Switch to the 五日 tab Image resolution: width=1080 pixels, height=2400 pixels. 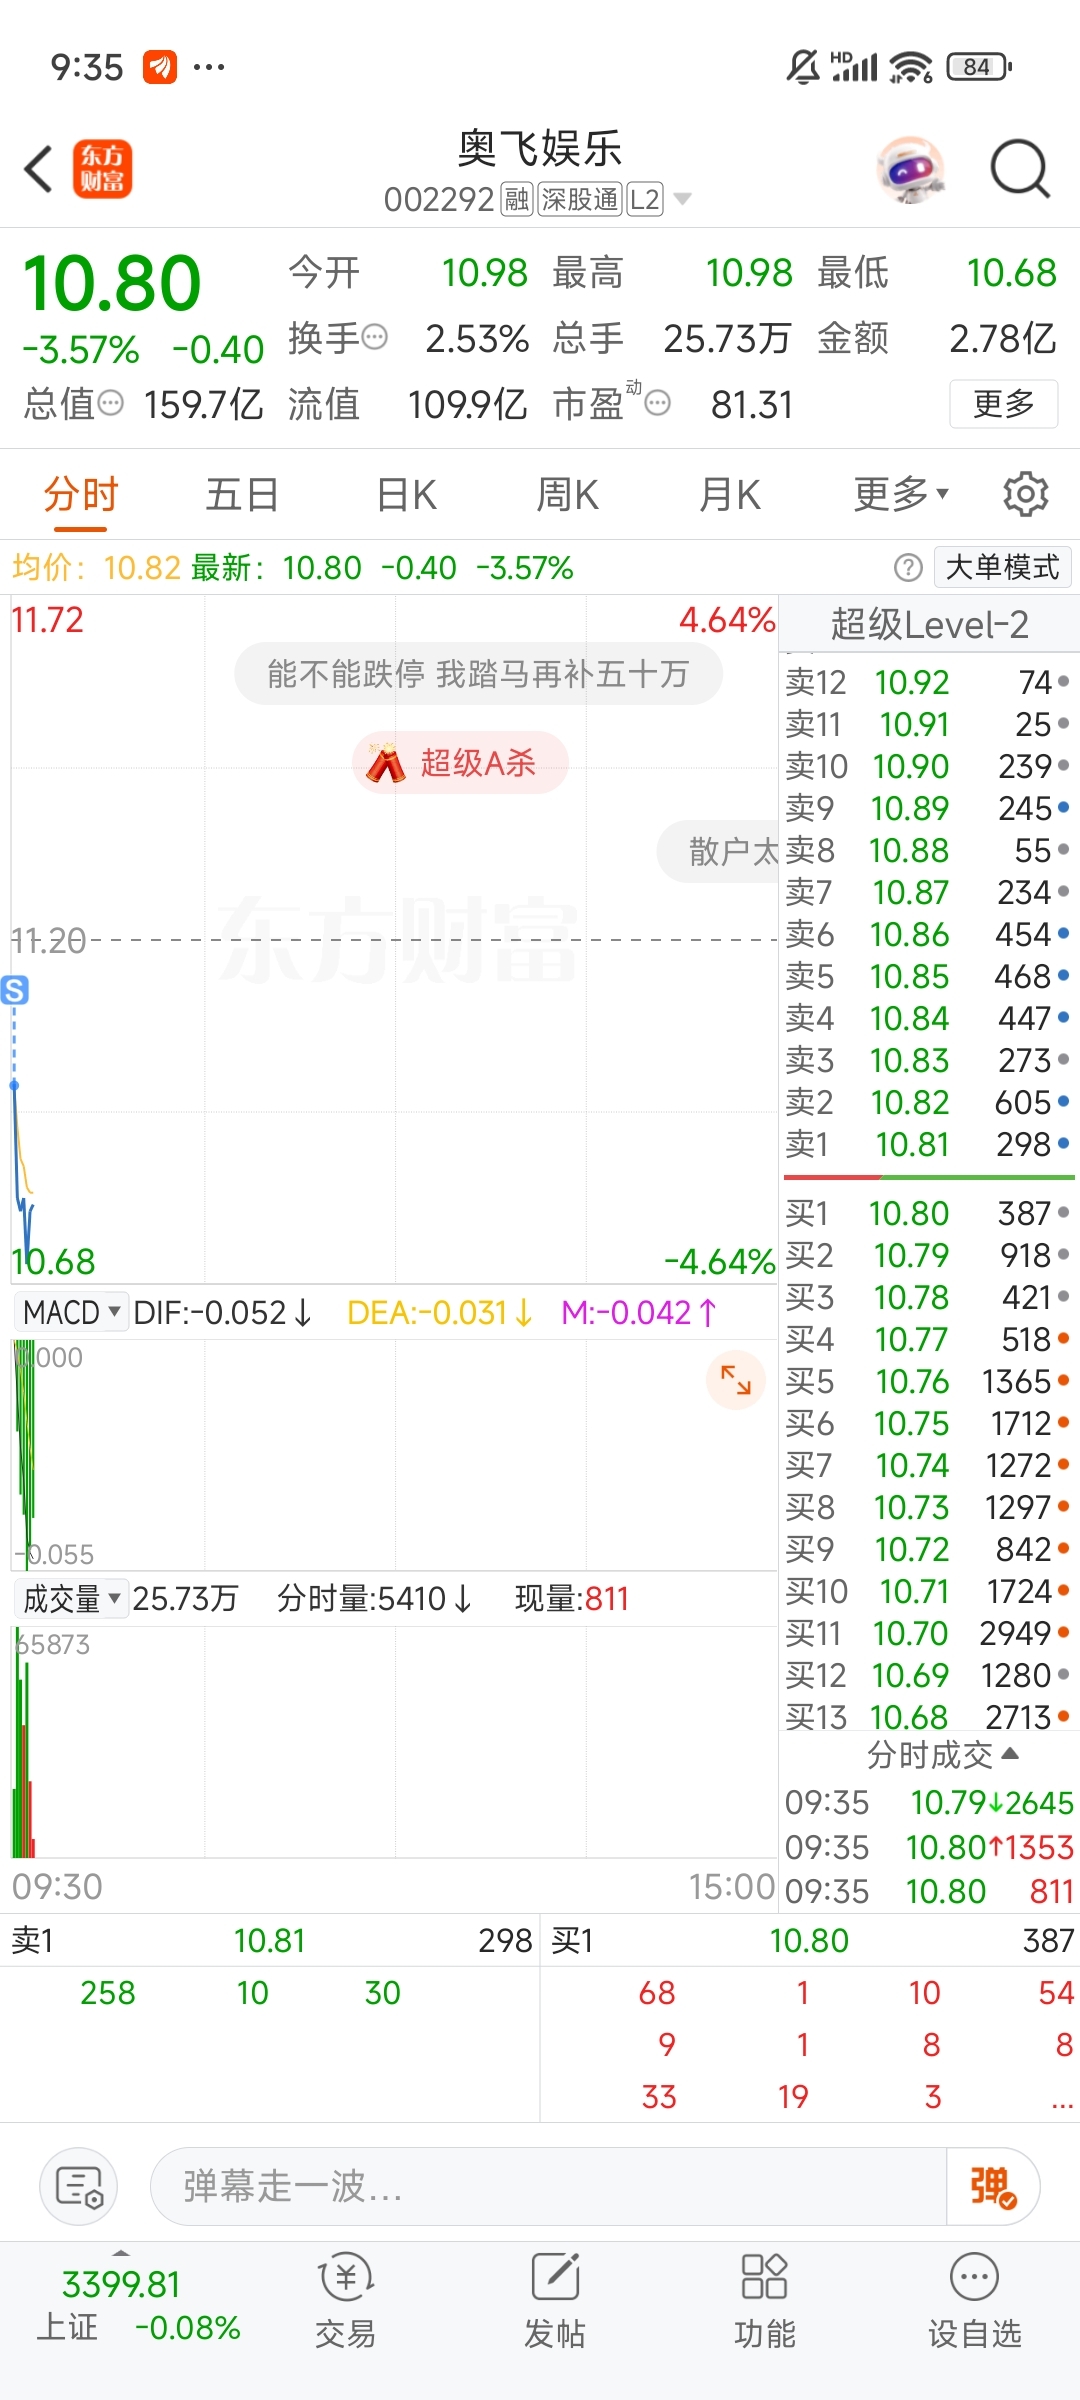(x=242, y=494)
